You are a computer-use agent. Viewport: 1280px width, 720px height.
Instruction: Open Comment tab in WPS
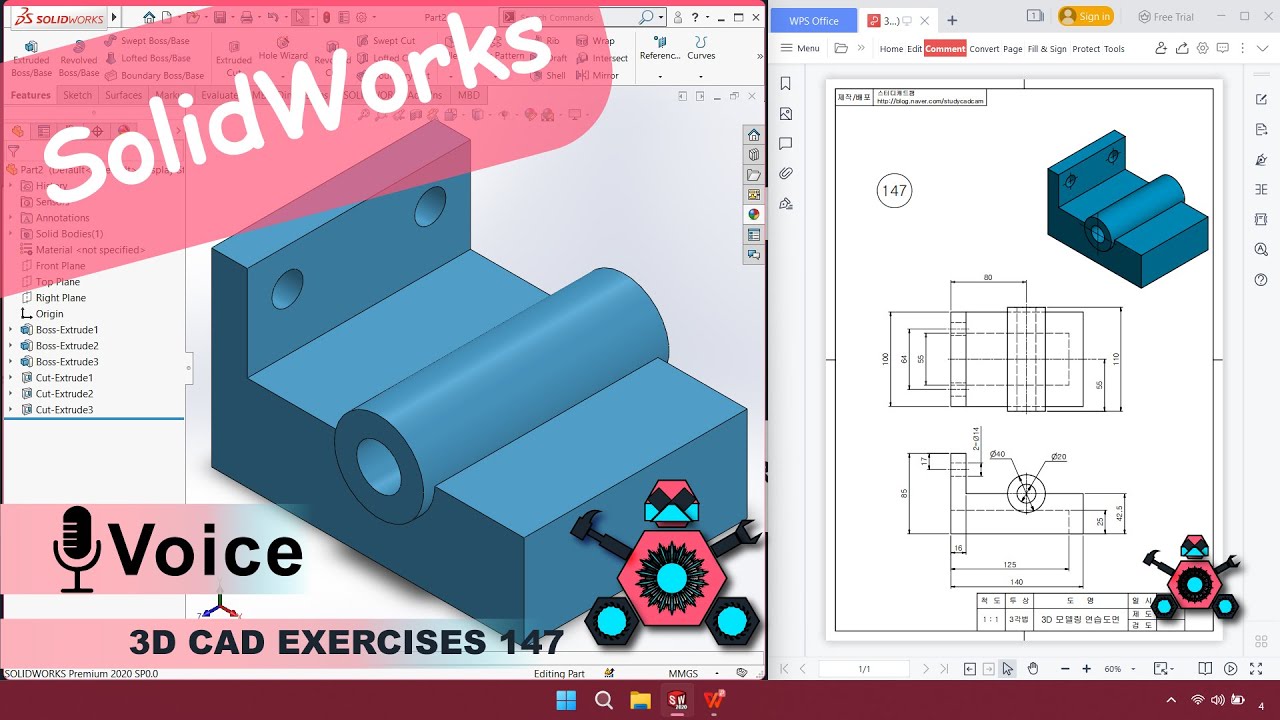pos(945,48)
